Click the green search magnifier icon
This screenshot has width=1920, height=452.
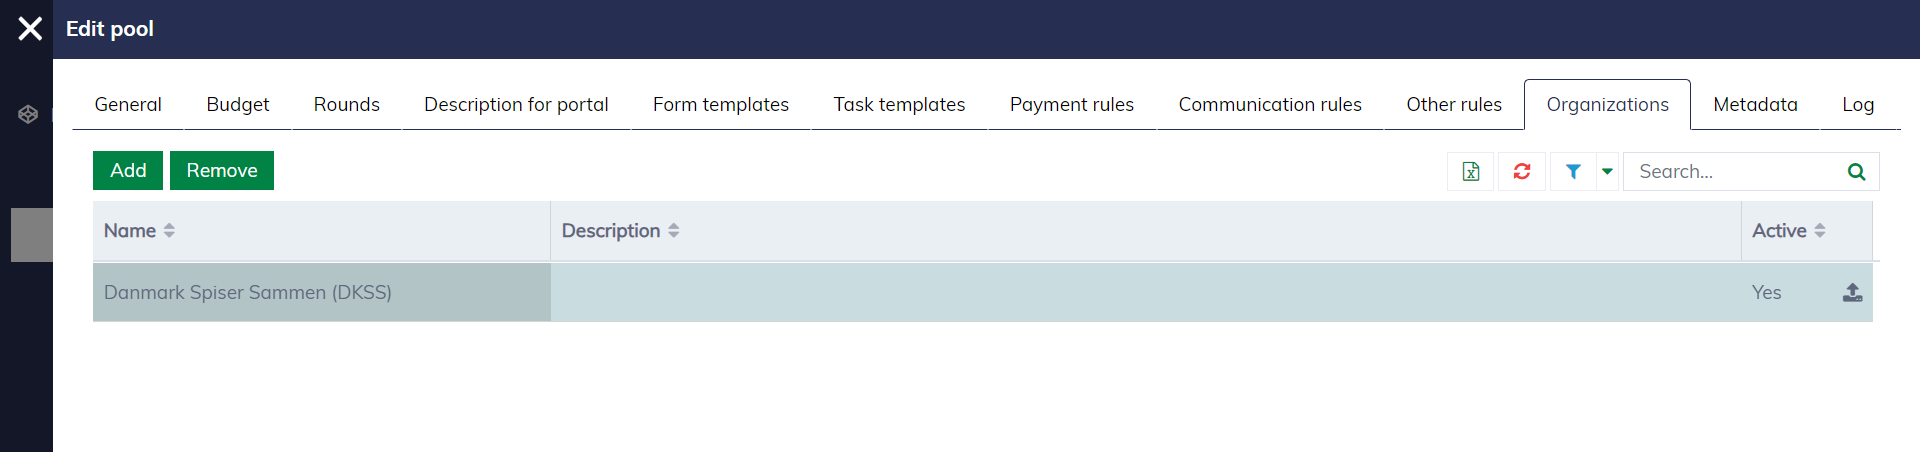coord(1856,172)
